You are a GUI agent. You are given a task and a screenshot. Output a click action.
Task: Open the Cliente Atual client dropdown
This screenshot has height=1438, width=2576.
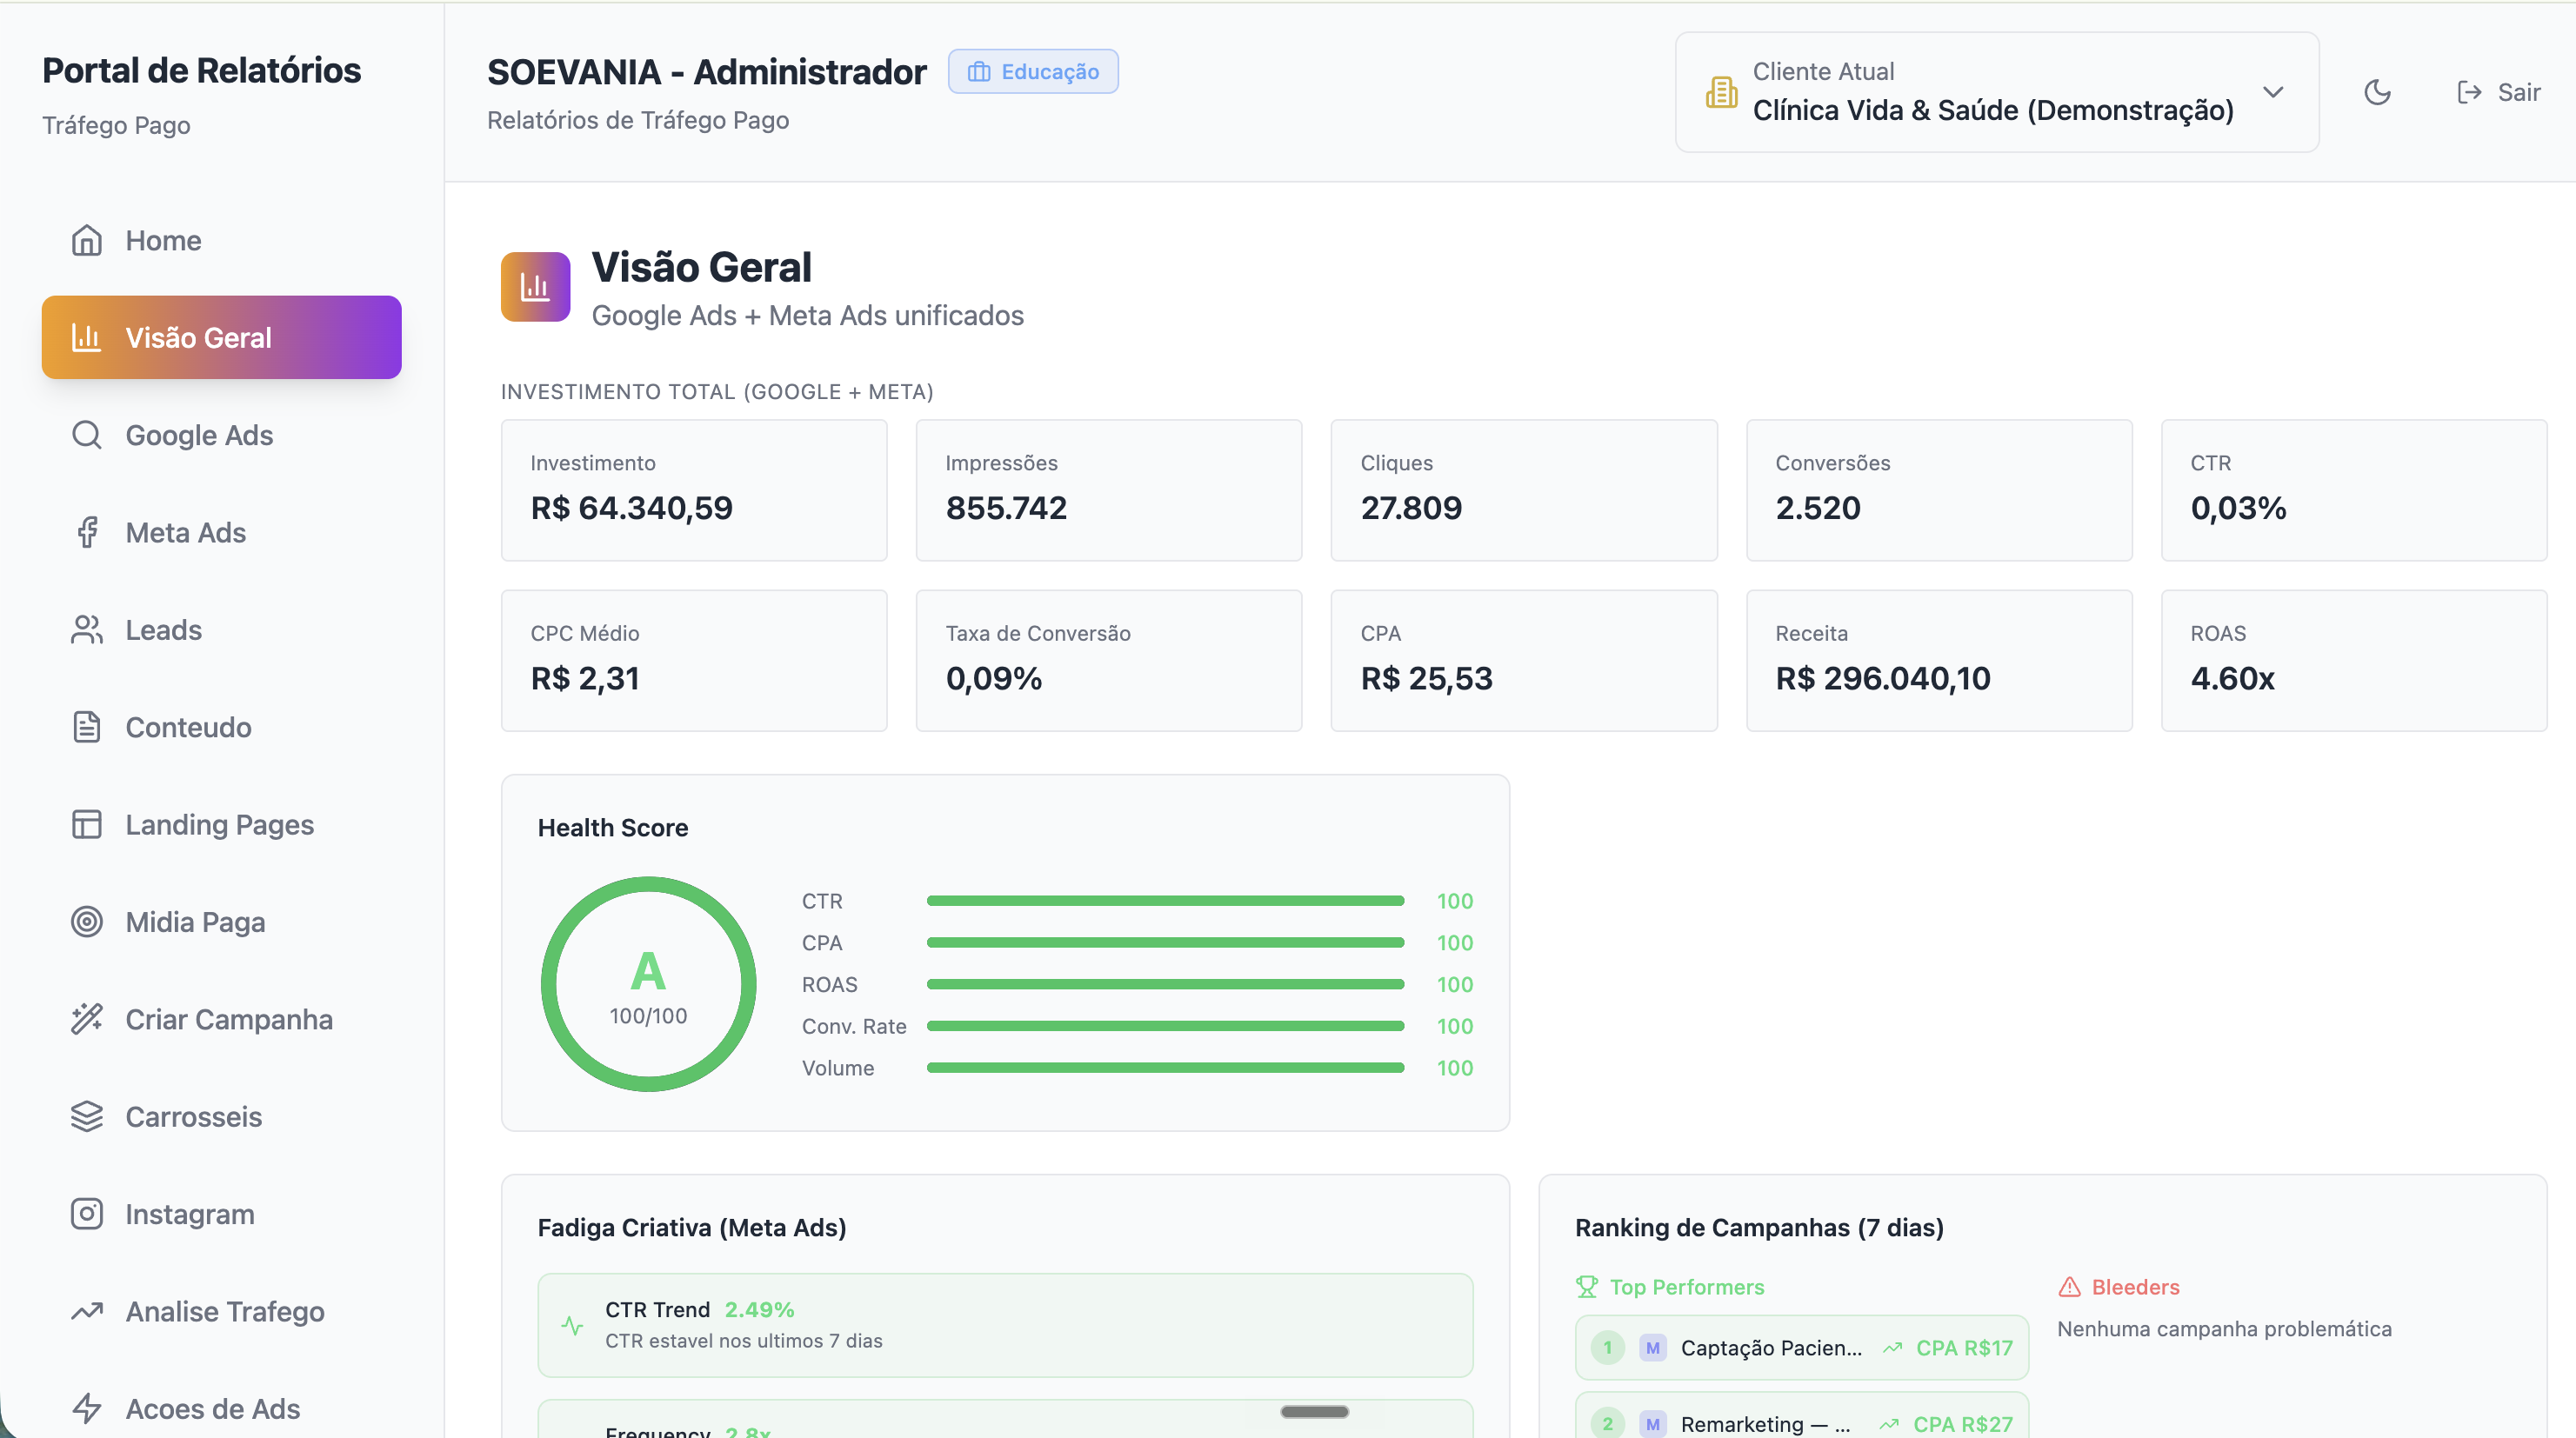pos(1996,92)
